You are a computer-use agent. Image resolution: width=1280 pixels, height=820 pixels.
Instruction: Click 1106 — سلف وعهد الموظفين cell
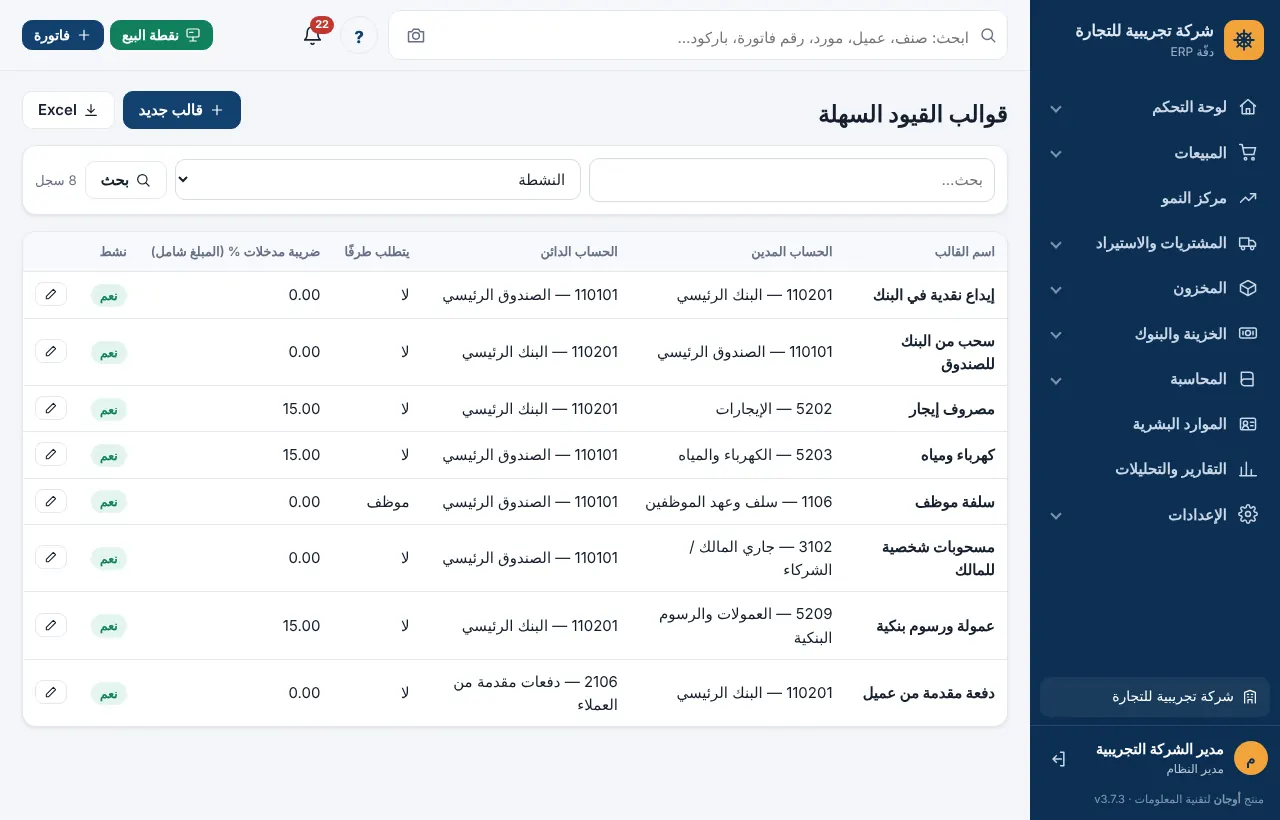[739, 501]
